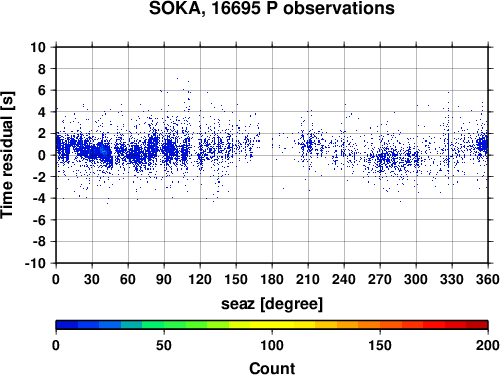Screen dimensions: 500x375
Task: Click the Time residual [s] axis label
Action: click(7, 155)
